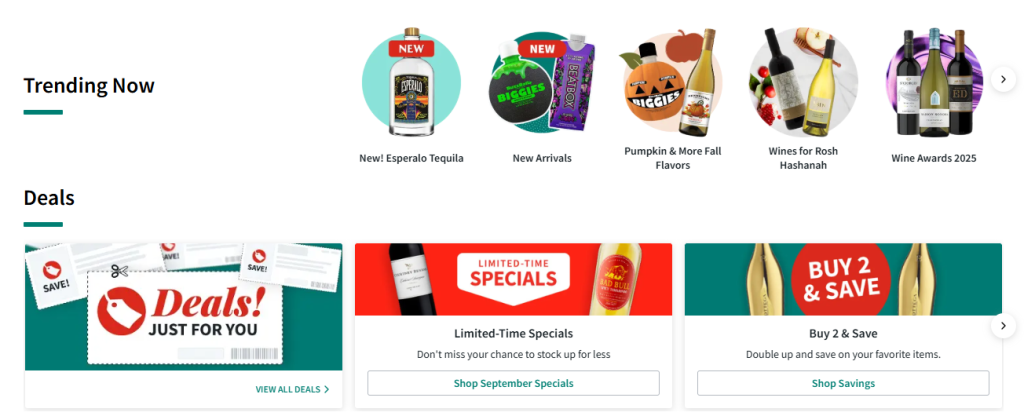Advance the Trending Now carousel with the arrow
Image resolution: width=1024 pixels, height=416 pixels.
(x=1003, y=80)
